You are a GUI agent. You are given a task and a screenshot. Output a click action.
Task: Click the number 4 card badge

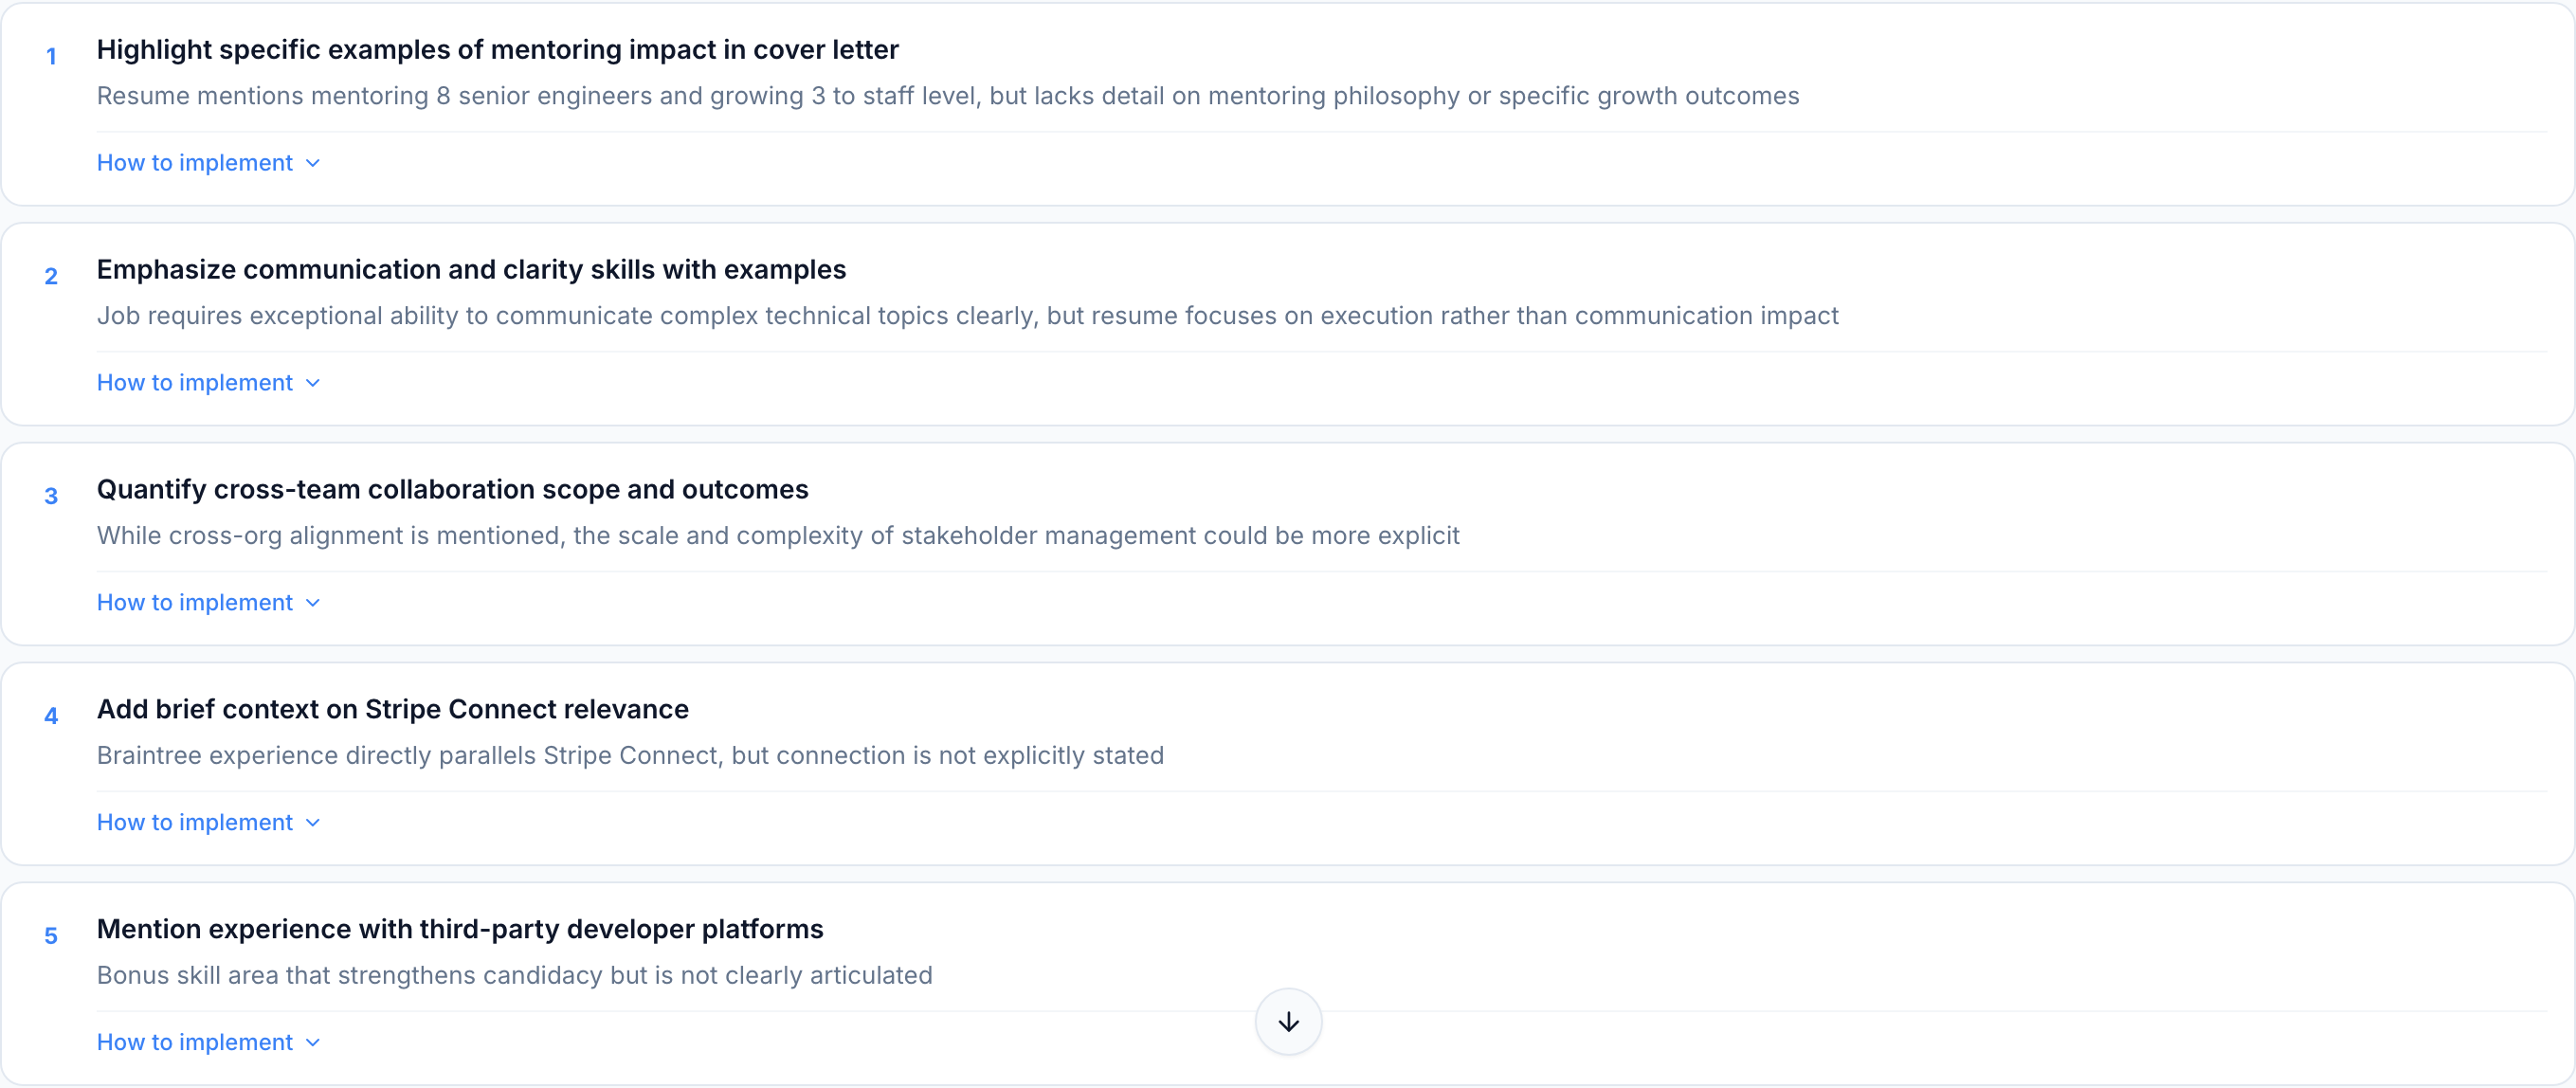(51, 716)
